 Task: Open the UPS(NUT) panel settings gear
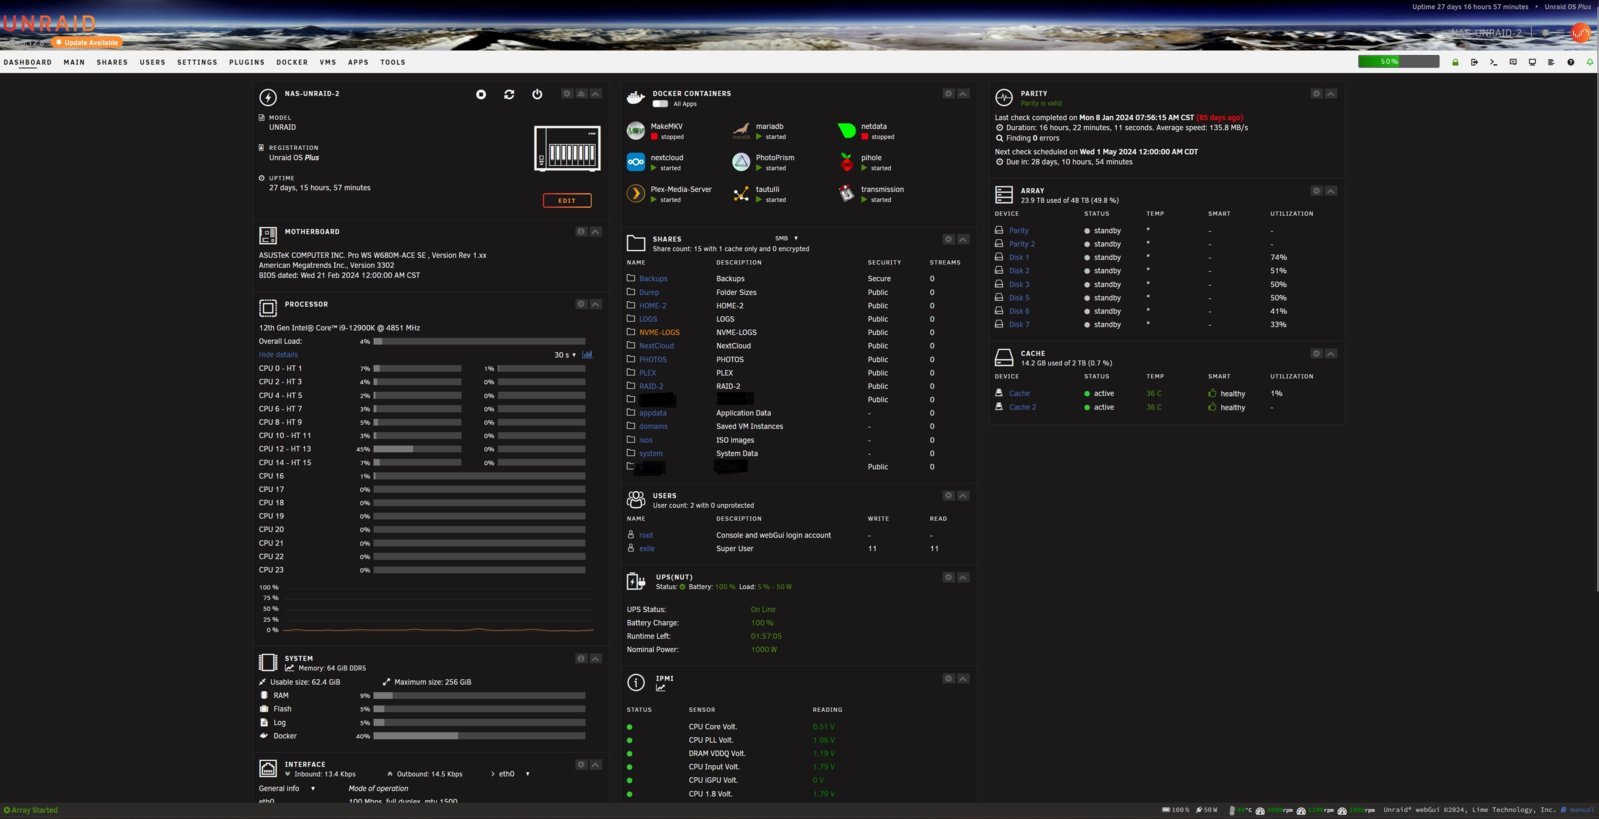point(949,577)
